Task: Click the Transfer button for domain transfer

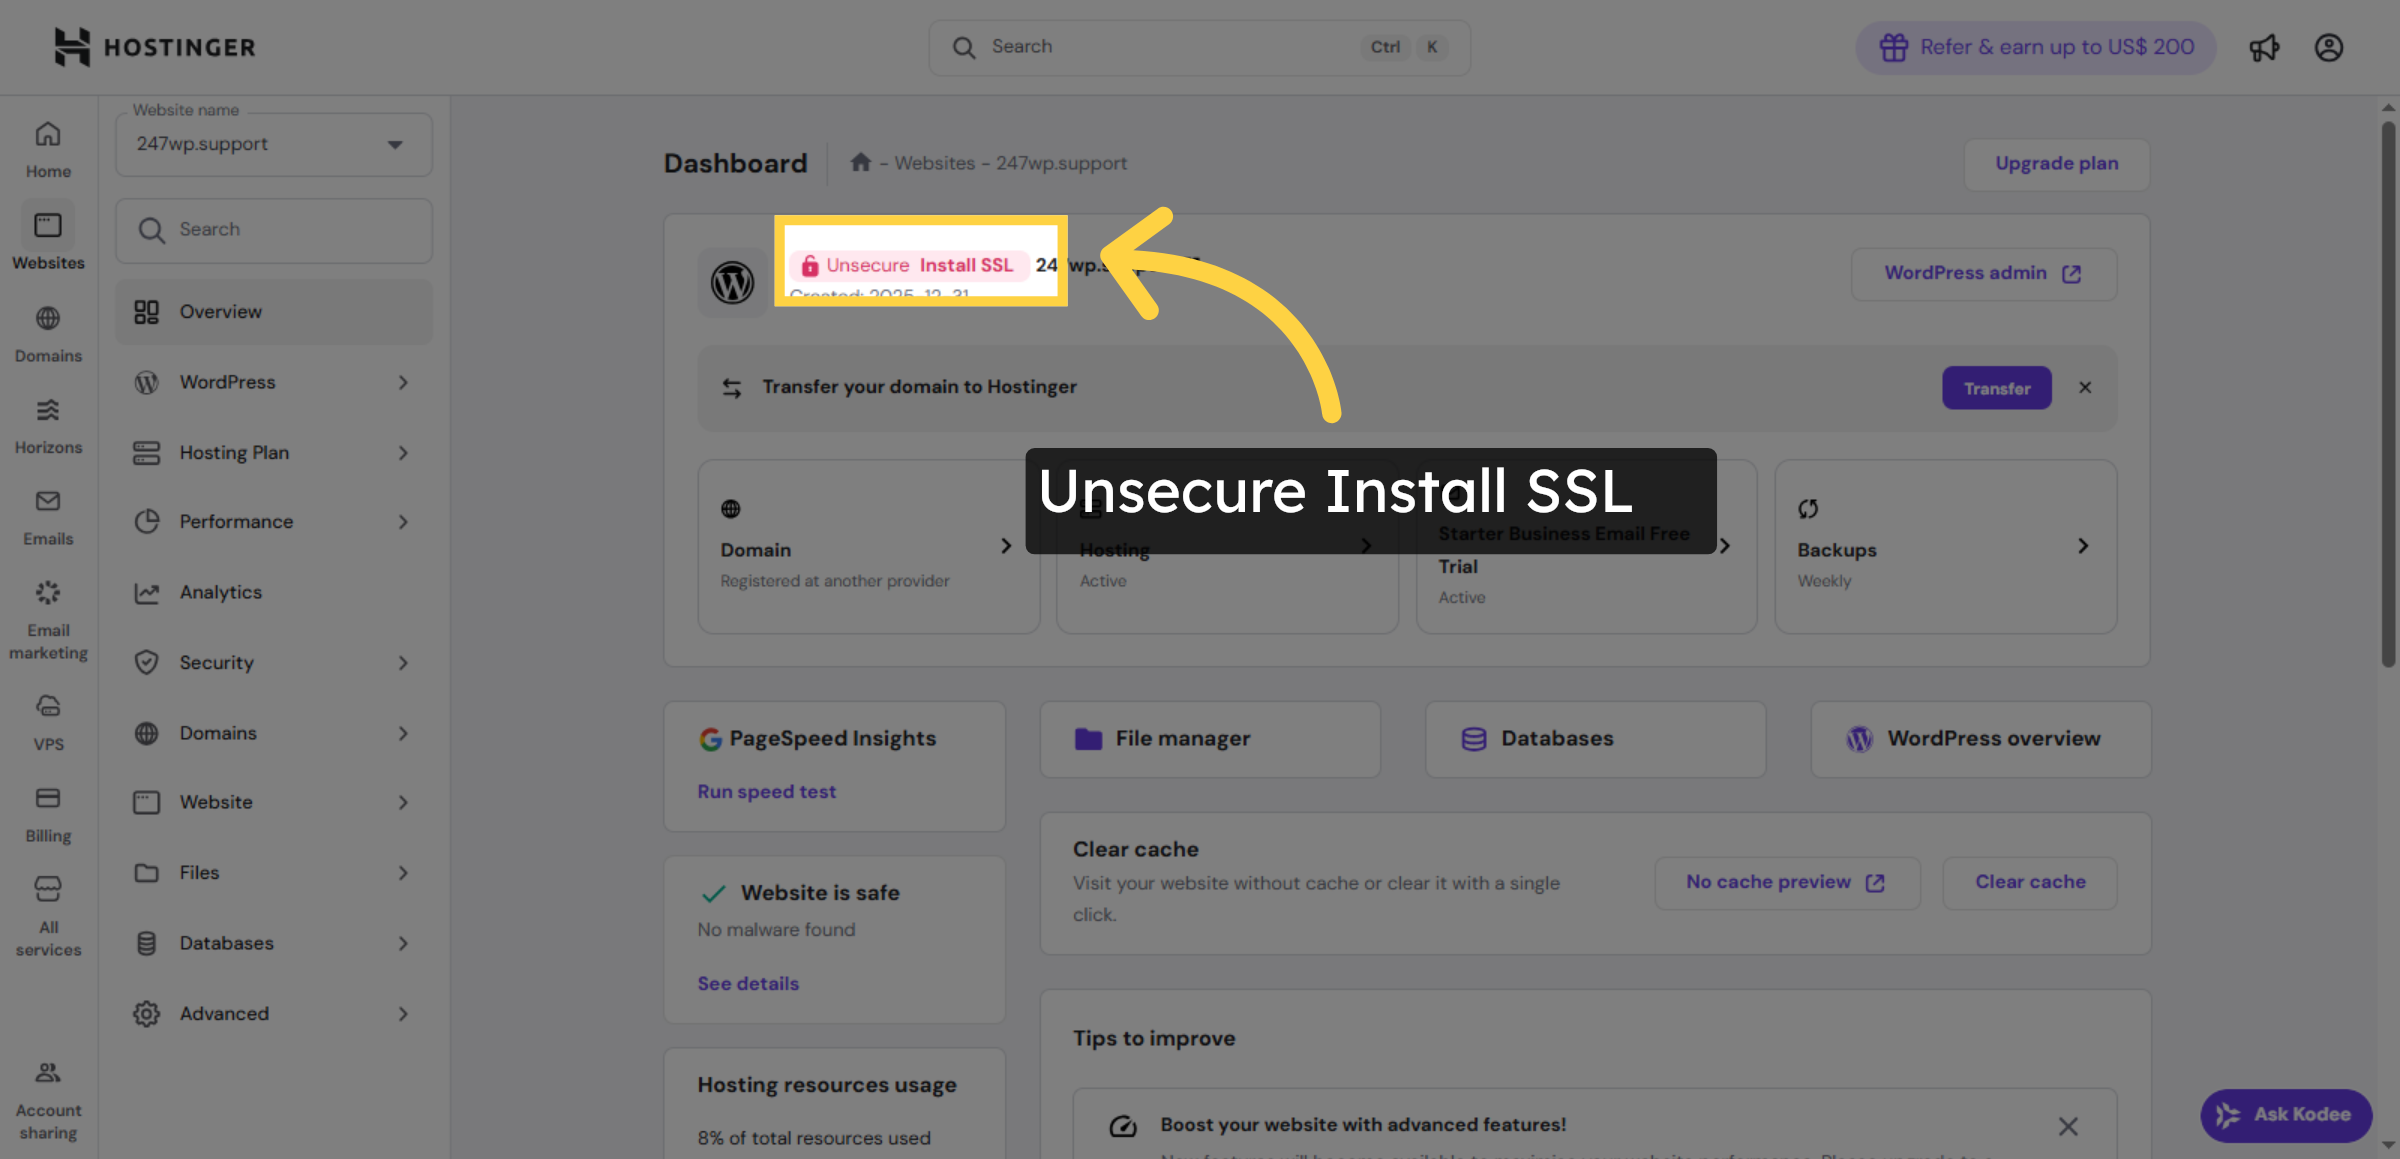Action: (1996, 388)
